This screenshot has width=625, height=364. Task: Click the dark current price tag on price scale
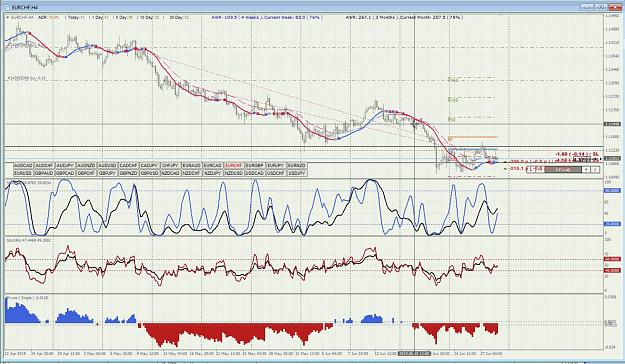coord(612,159)
